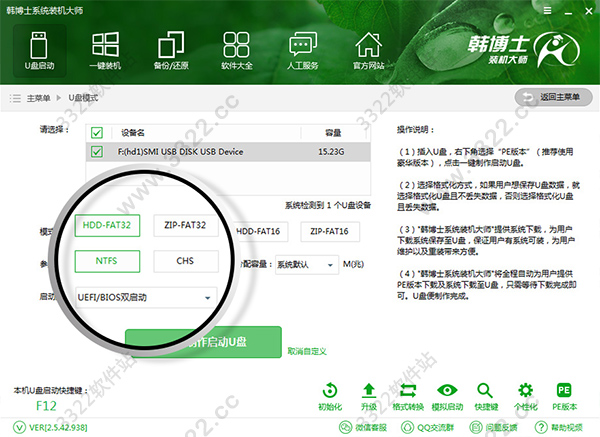This screenshot has width=600, height=437.
Task: Click U盘模式 breadcrumb item
Action: tap(83, 98)
